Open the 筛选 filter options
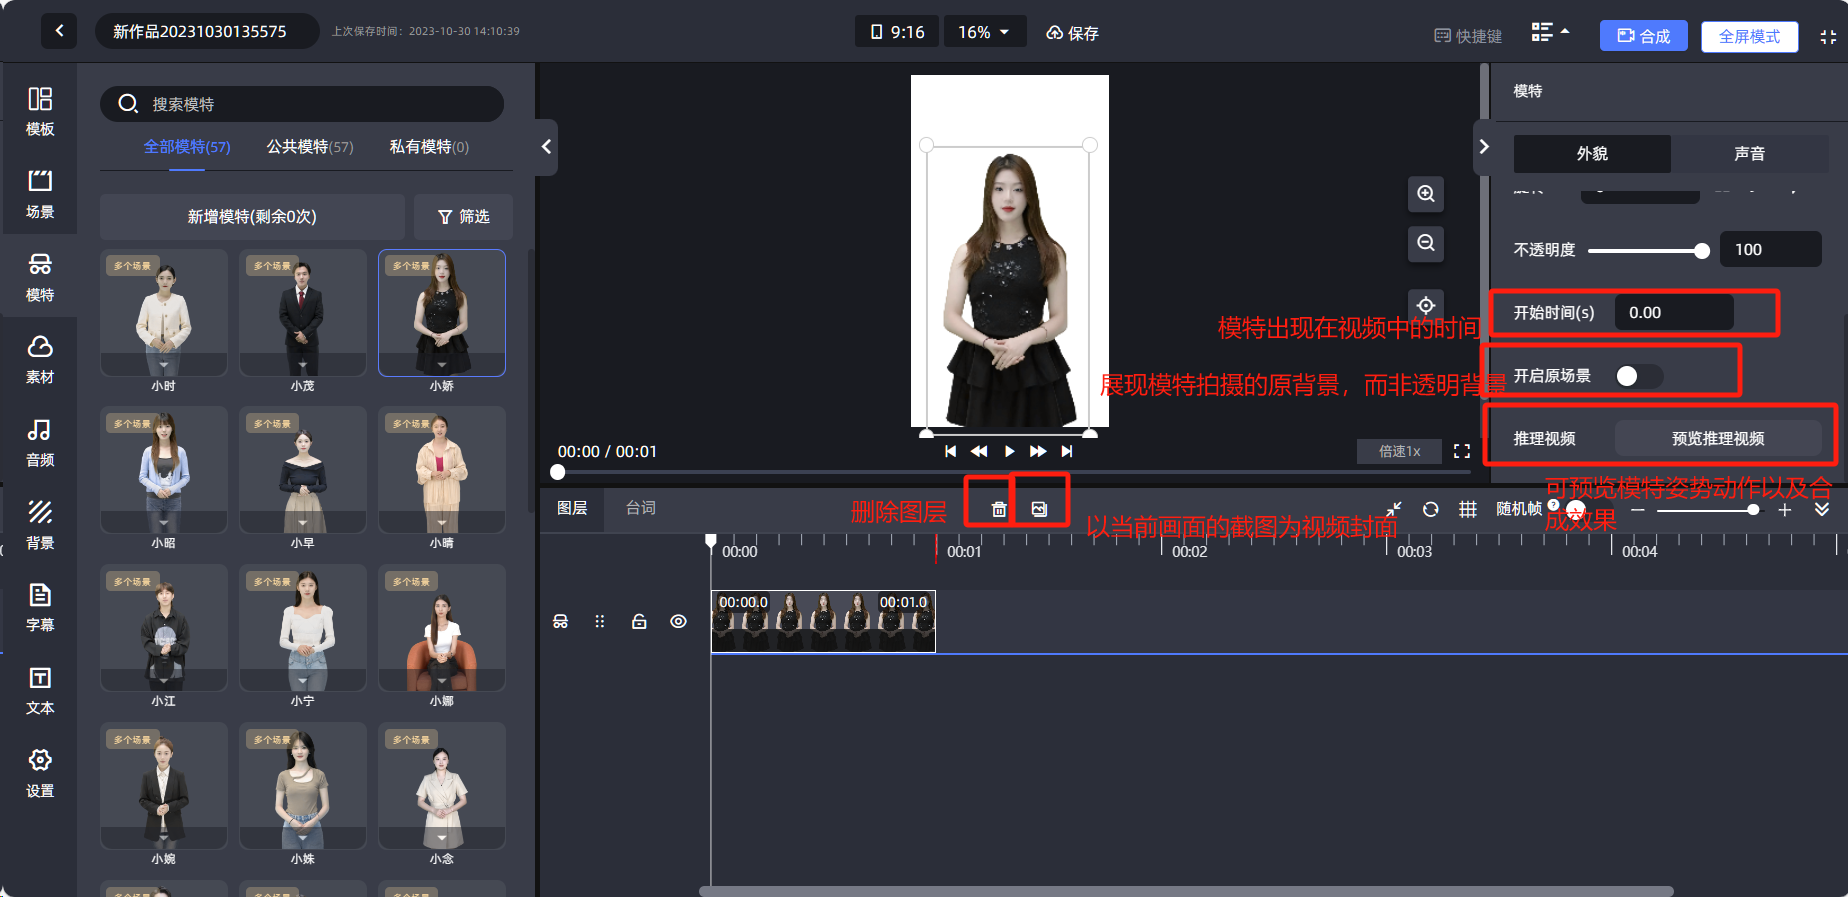The width and height of the screenshot is (1848, 897). pyautogui.click(x=464, y=216)
